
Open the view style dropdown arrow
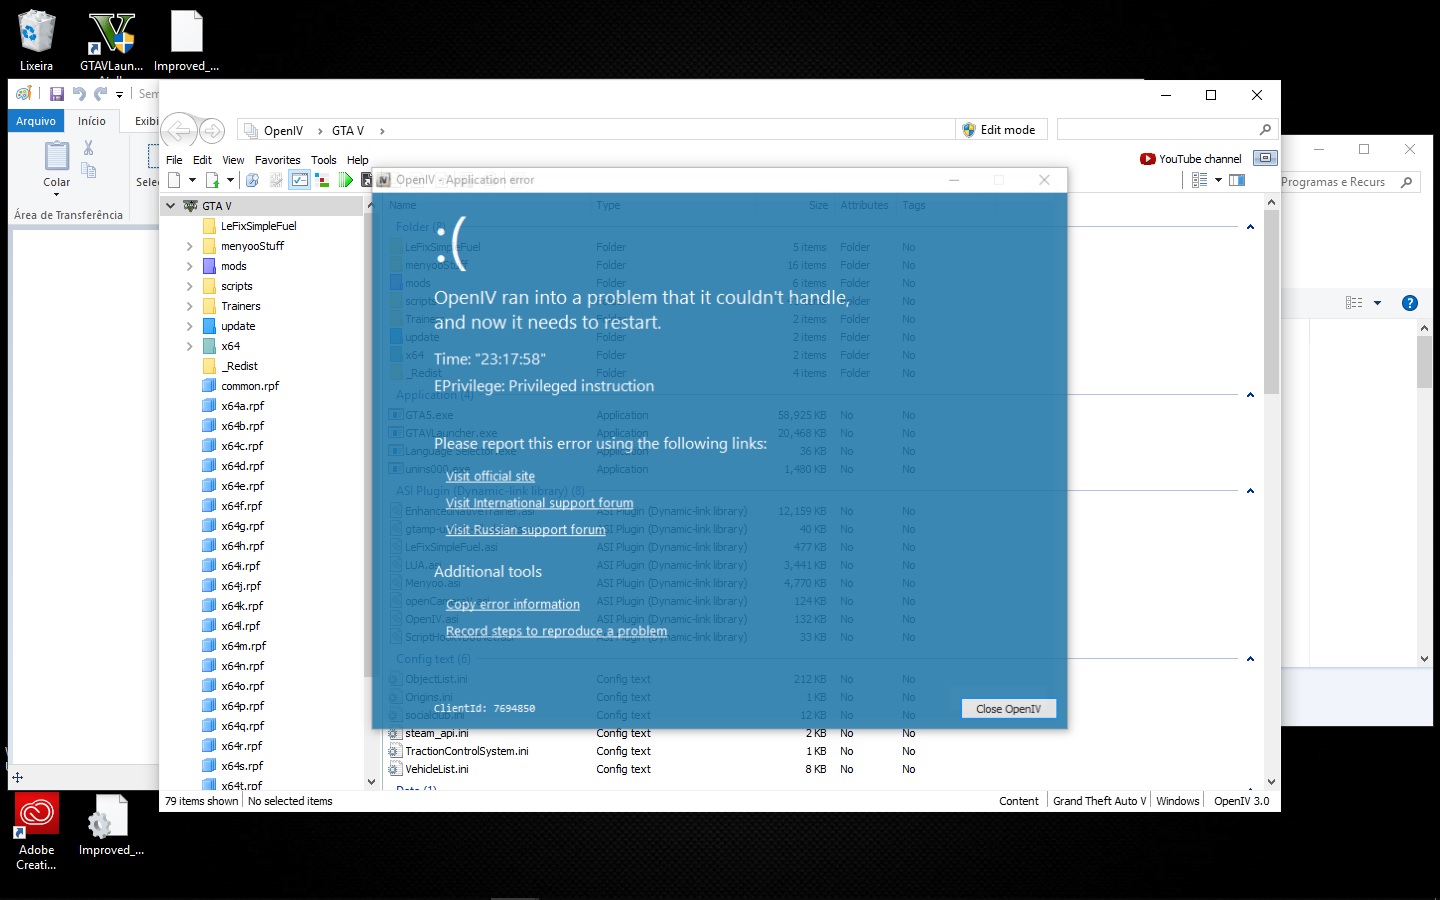click(1218, 180)
